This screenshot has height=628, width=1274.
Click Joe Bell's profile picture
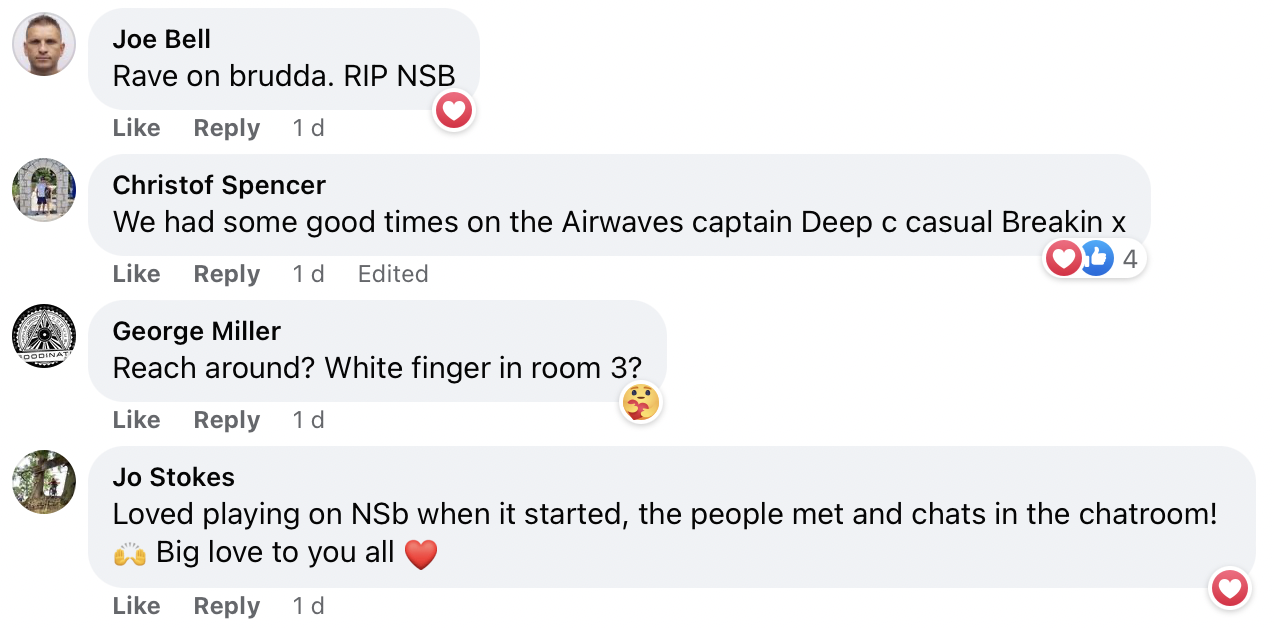44,44
